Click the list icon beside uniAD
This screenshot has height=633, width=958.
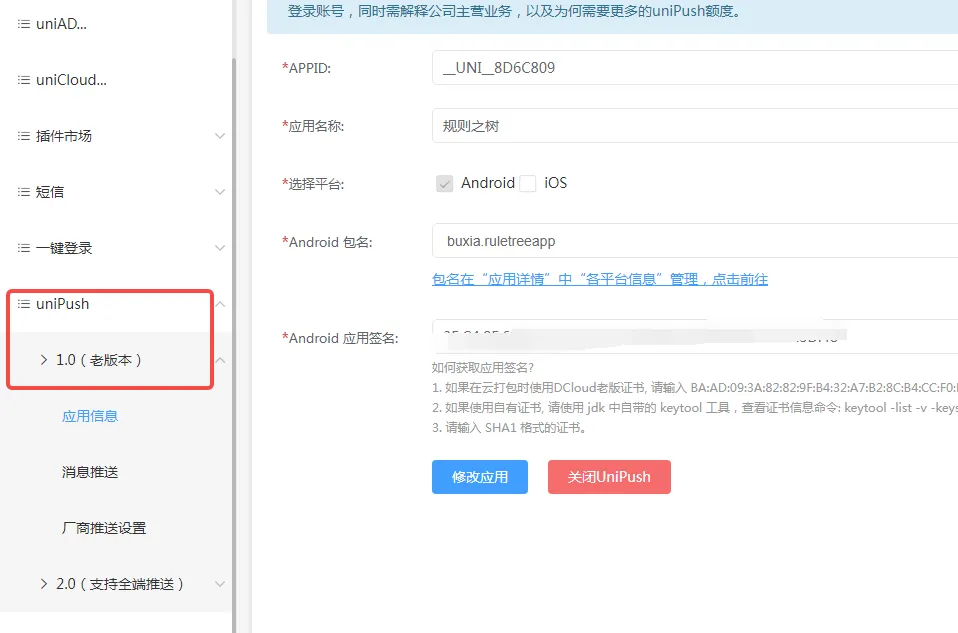point(24,24)
